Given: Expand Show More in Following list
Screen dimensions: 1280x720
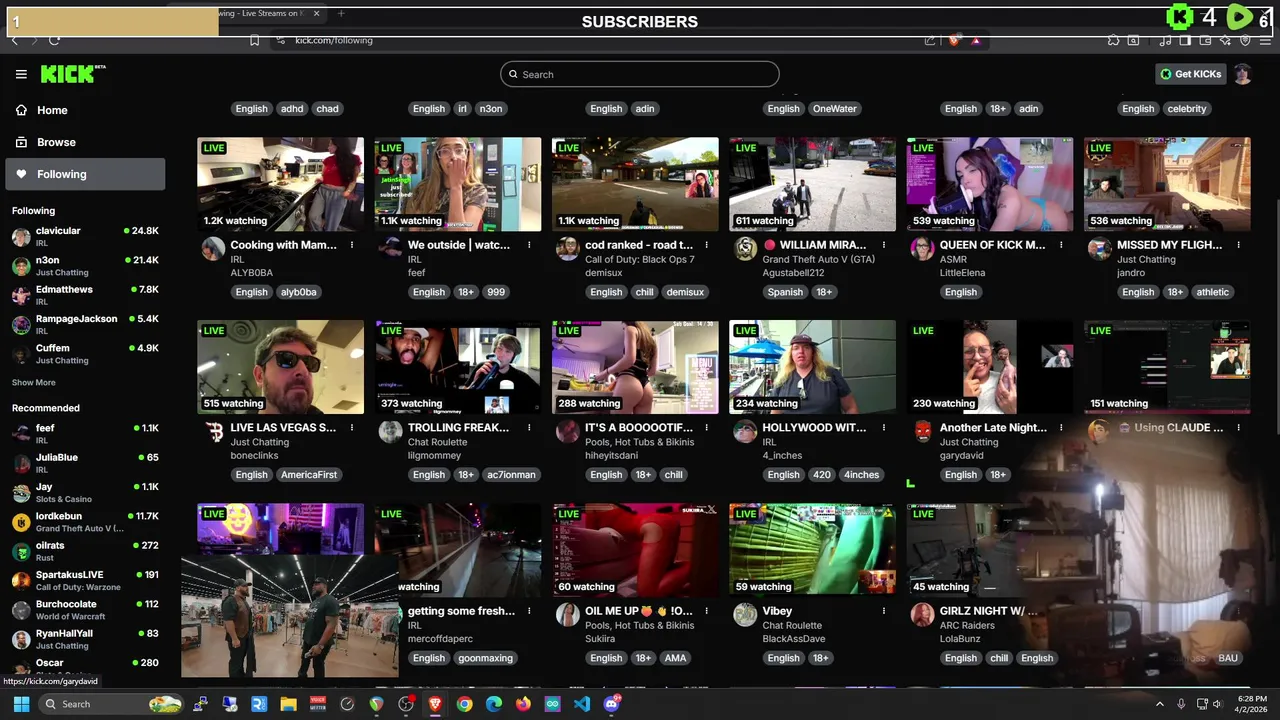Looking at the screenshot, I should click(34, 382).
